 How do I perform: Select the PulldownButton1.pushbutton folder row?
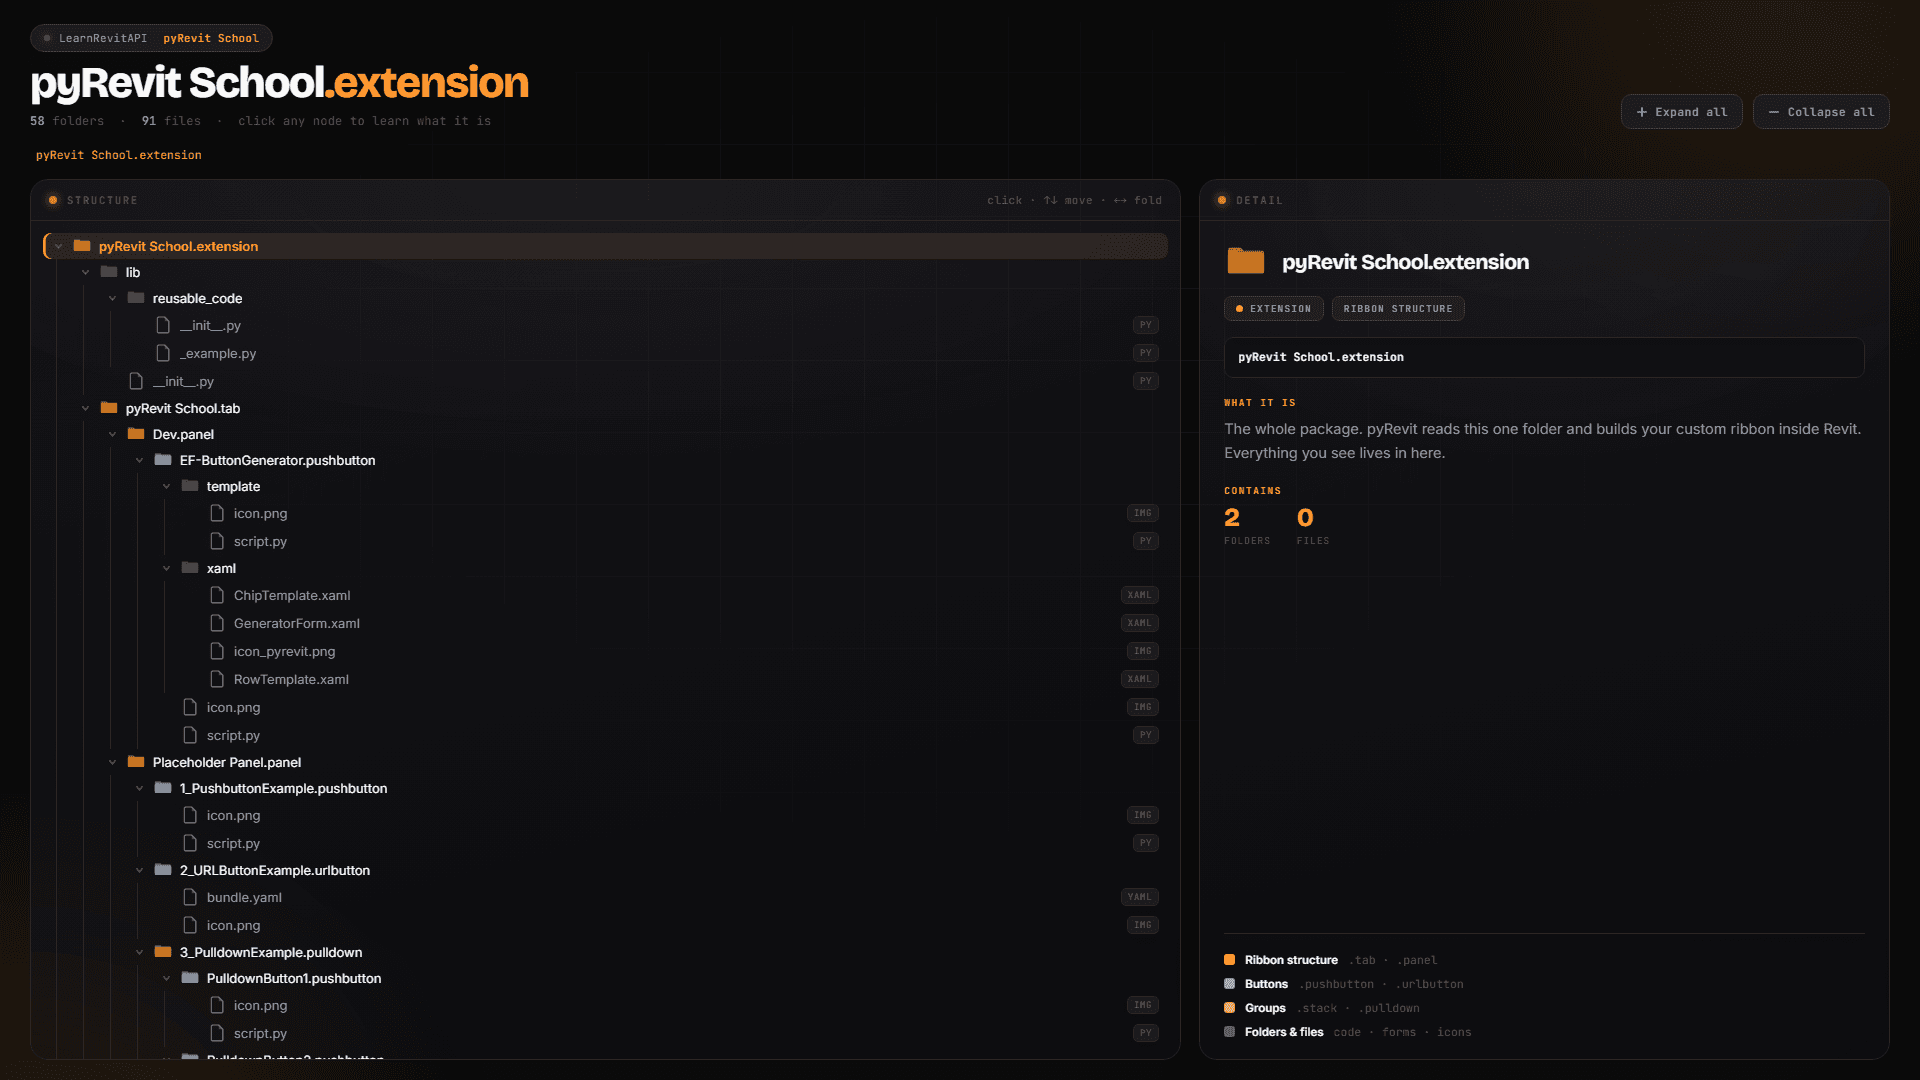pos(660,978)
